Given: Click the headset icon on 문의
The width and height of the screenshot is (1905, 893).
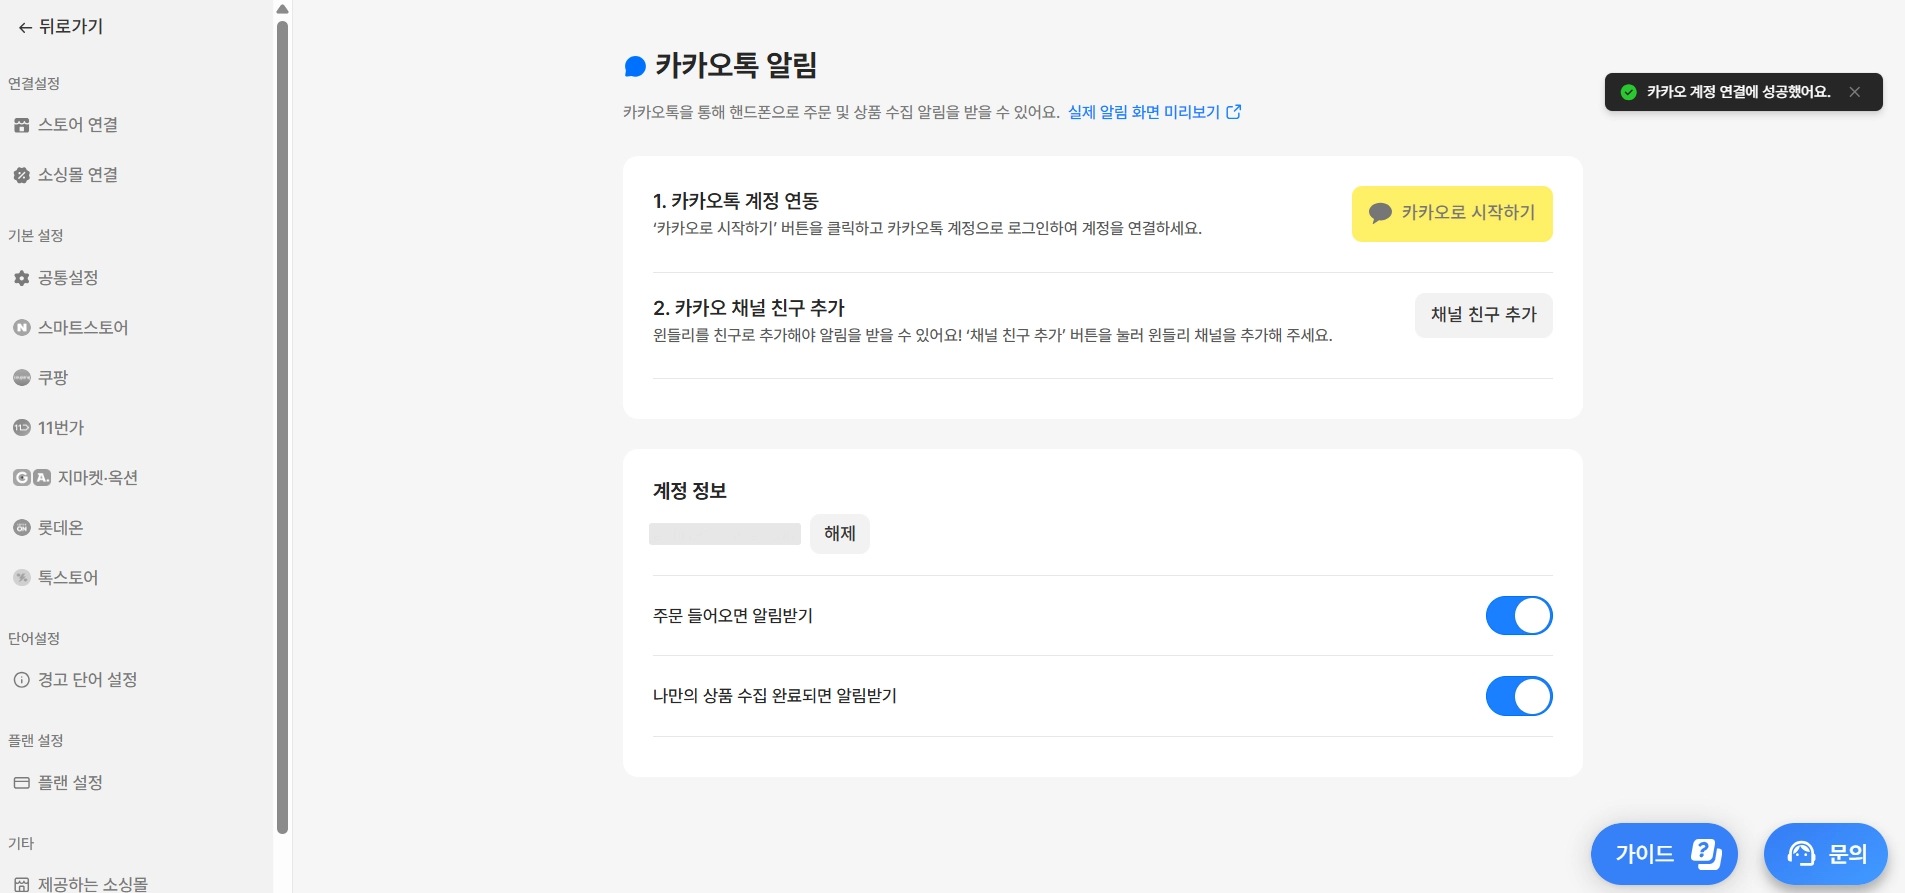Looking at the screenshot, I should click(1801, 854).
